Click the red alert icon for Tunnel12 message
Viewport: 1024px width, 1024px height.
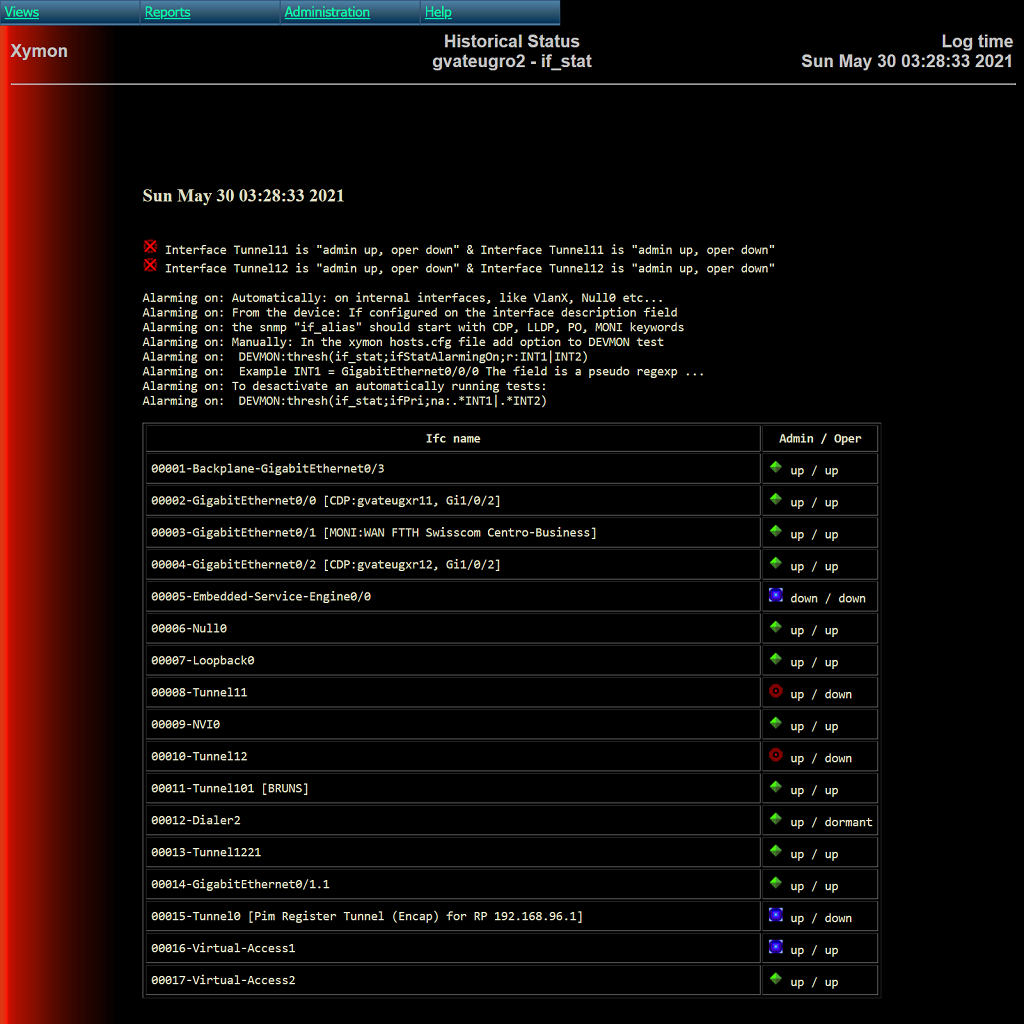pyautogui.click(x=150, y=265)
